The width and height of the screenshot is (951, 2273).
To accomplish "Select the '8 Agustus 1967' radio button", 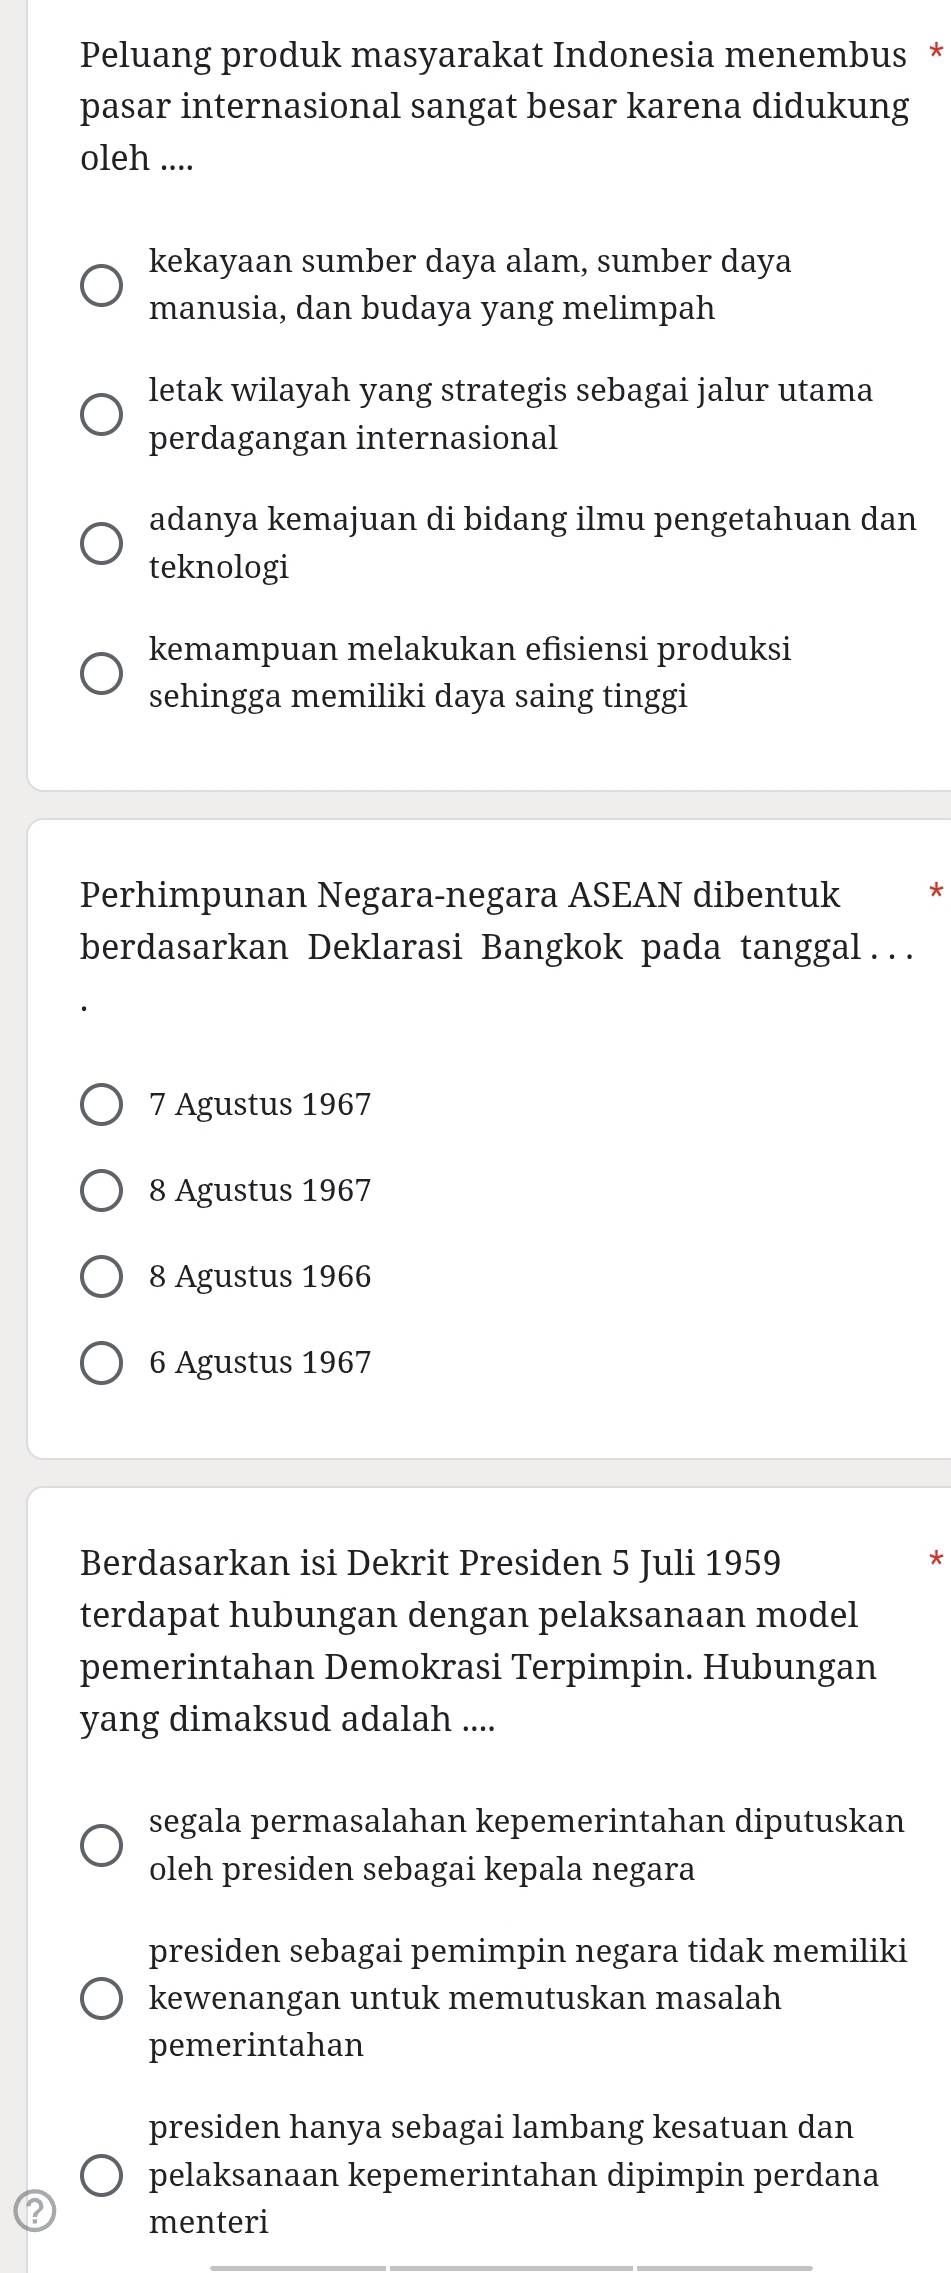I will point(102,1191).
